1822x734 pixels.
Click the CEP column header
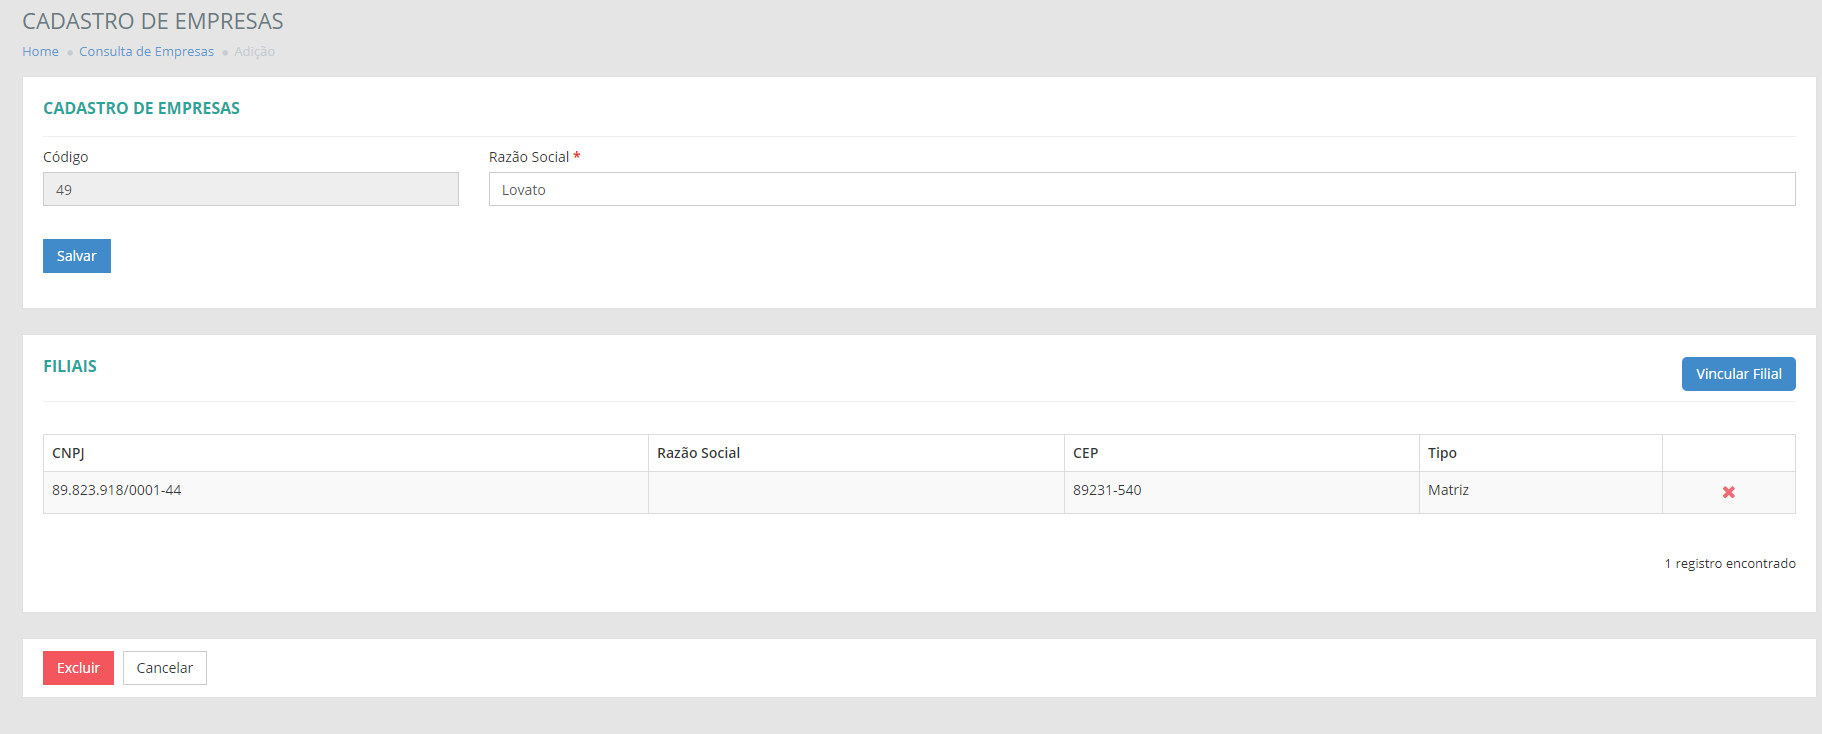[1085, 453]
